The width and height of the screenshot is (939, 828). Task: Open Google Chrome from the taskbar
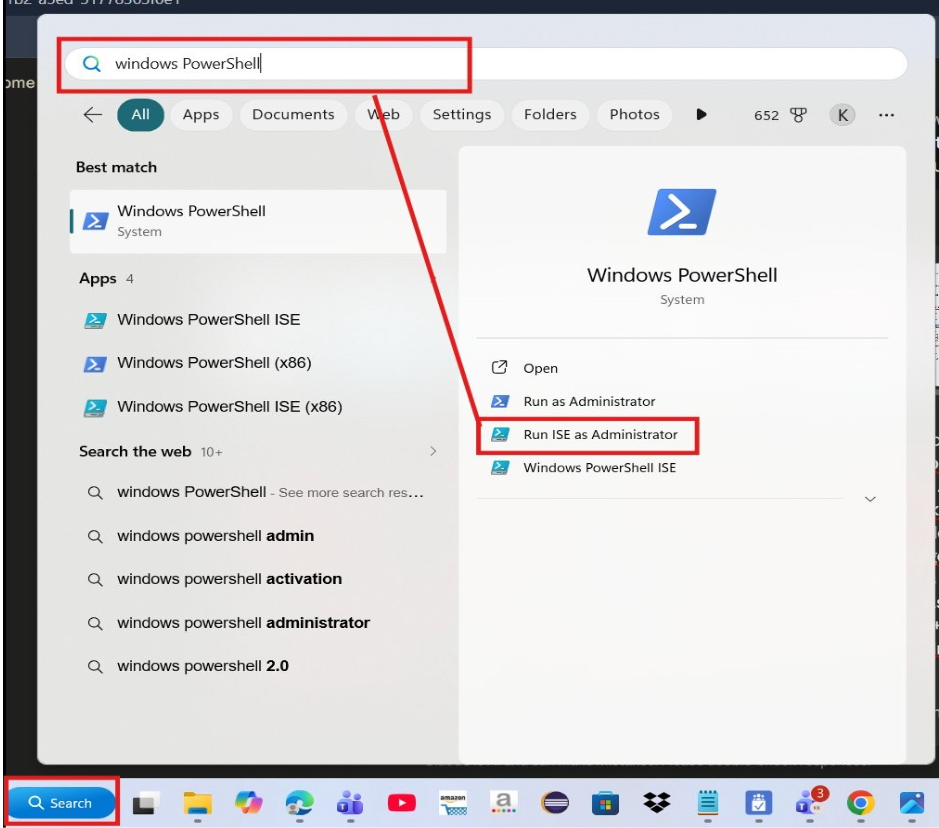[861, 803]
